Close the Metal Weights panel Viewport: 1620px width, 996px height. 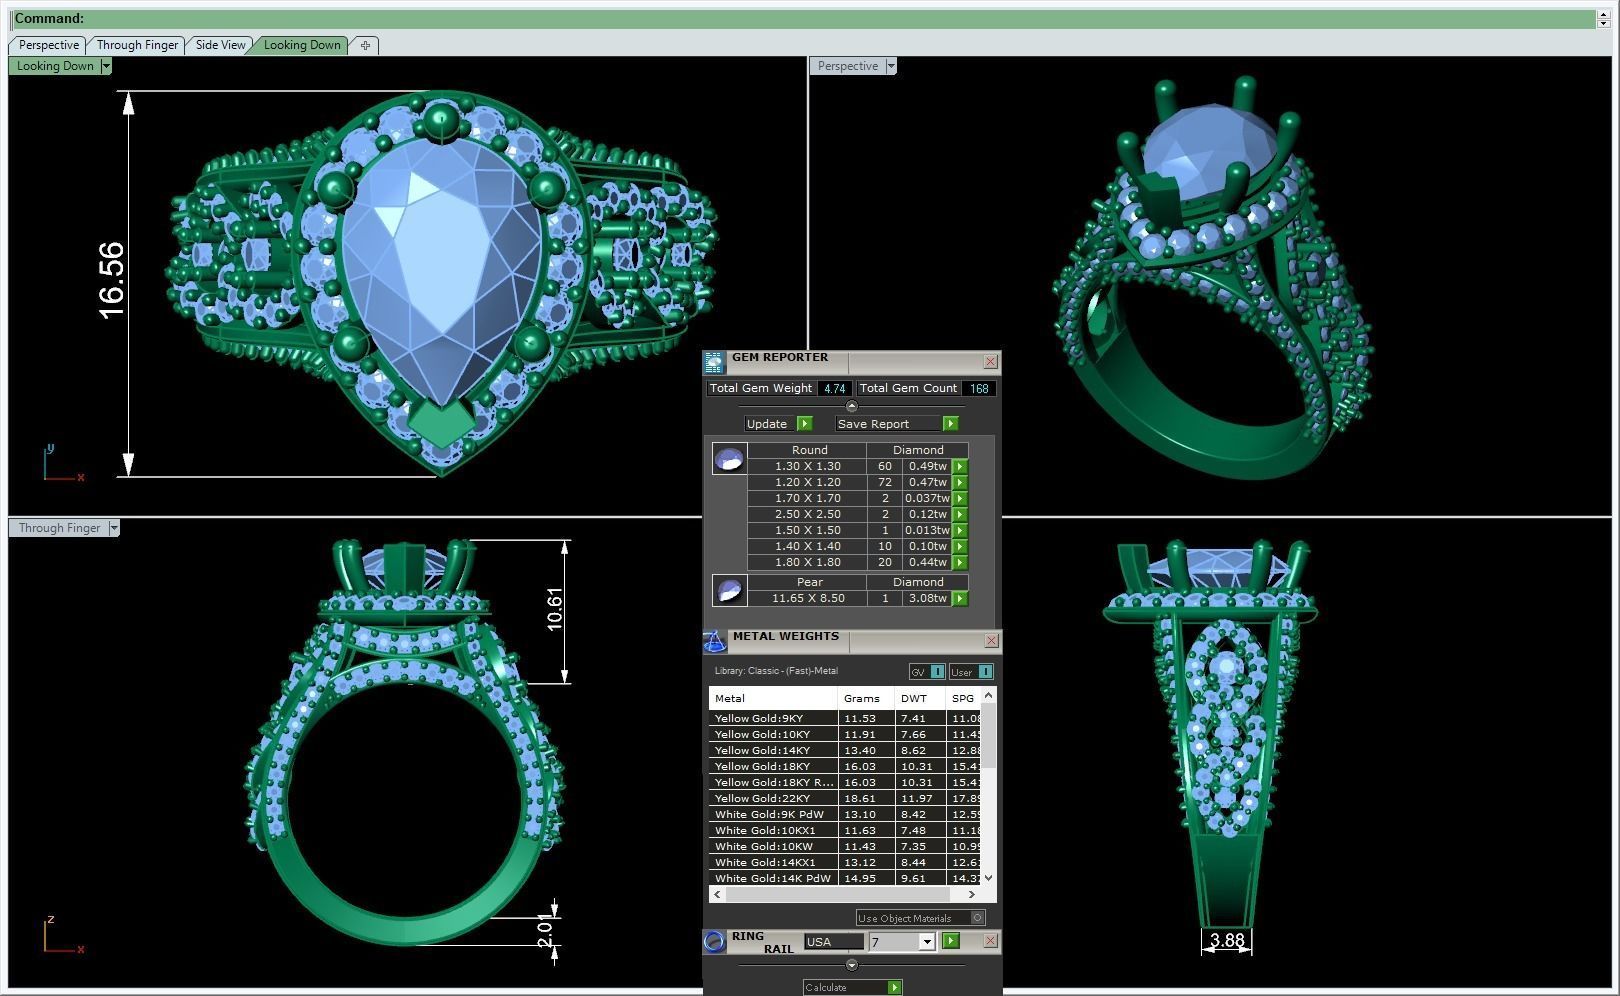tap(991, 640)
